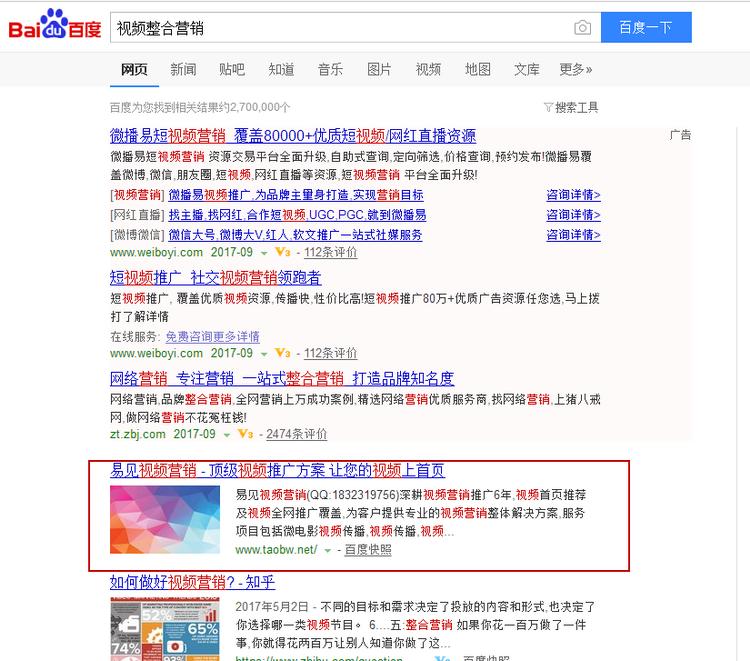Open link 微播易视频推广,为品牌主量身打造
Image resolution: width=750 pixels, height=661 pixels.
click(x=296, y=195)
